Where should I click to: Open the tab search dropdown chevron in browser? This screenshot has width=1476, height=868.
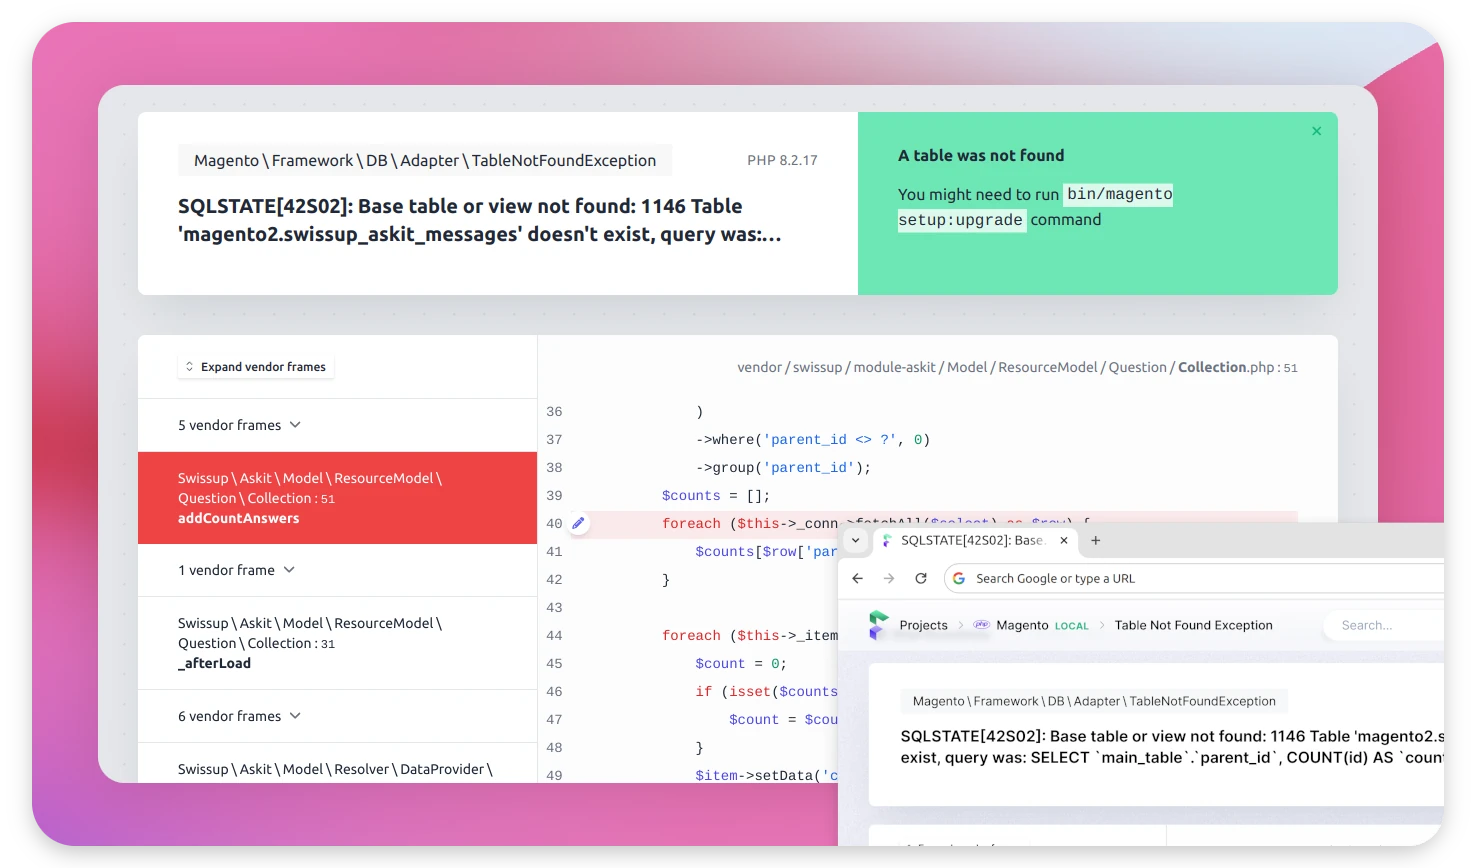pos(855,540)
